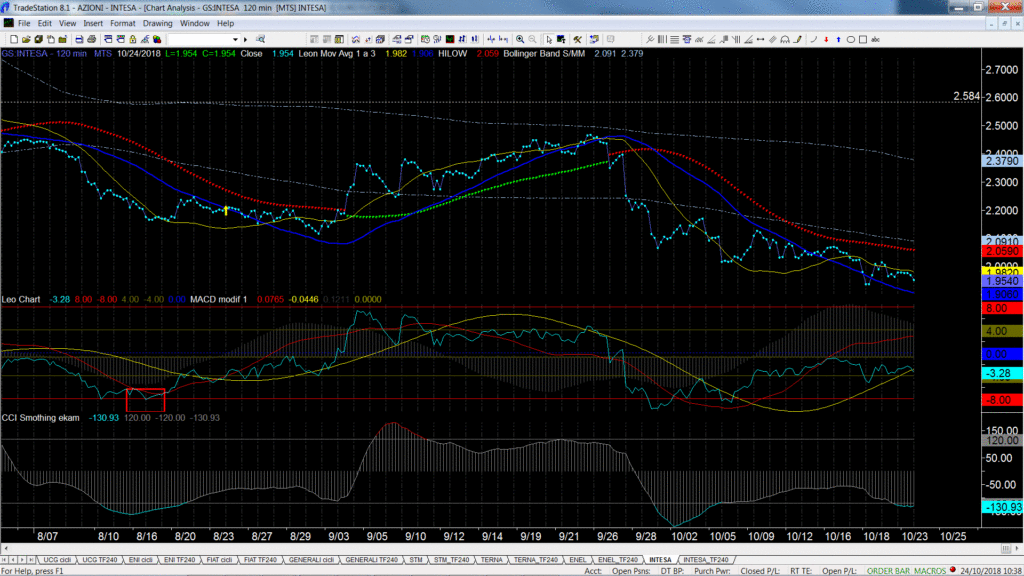Open the File menu
The height and width of the screenshot is (576, 1024).
(x=24, y=23)
